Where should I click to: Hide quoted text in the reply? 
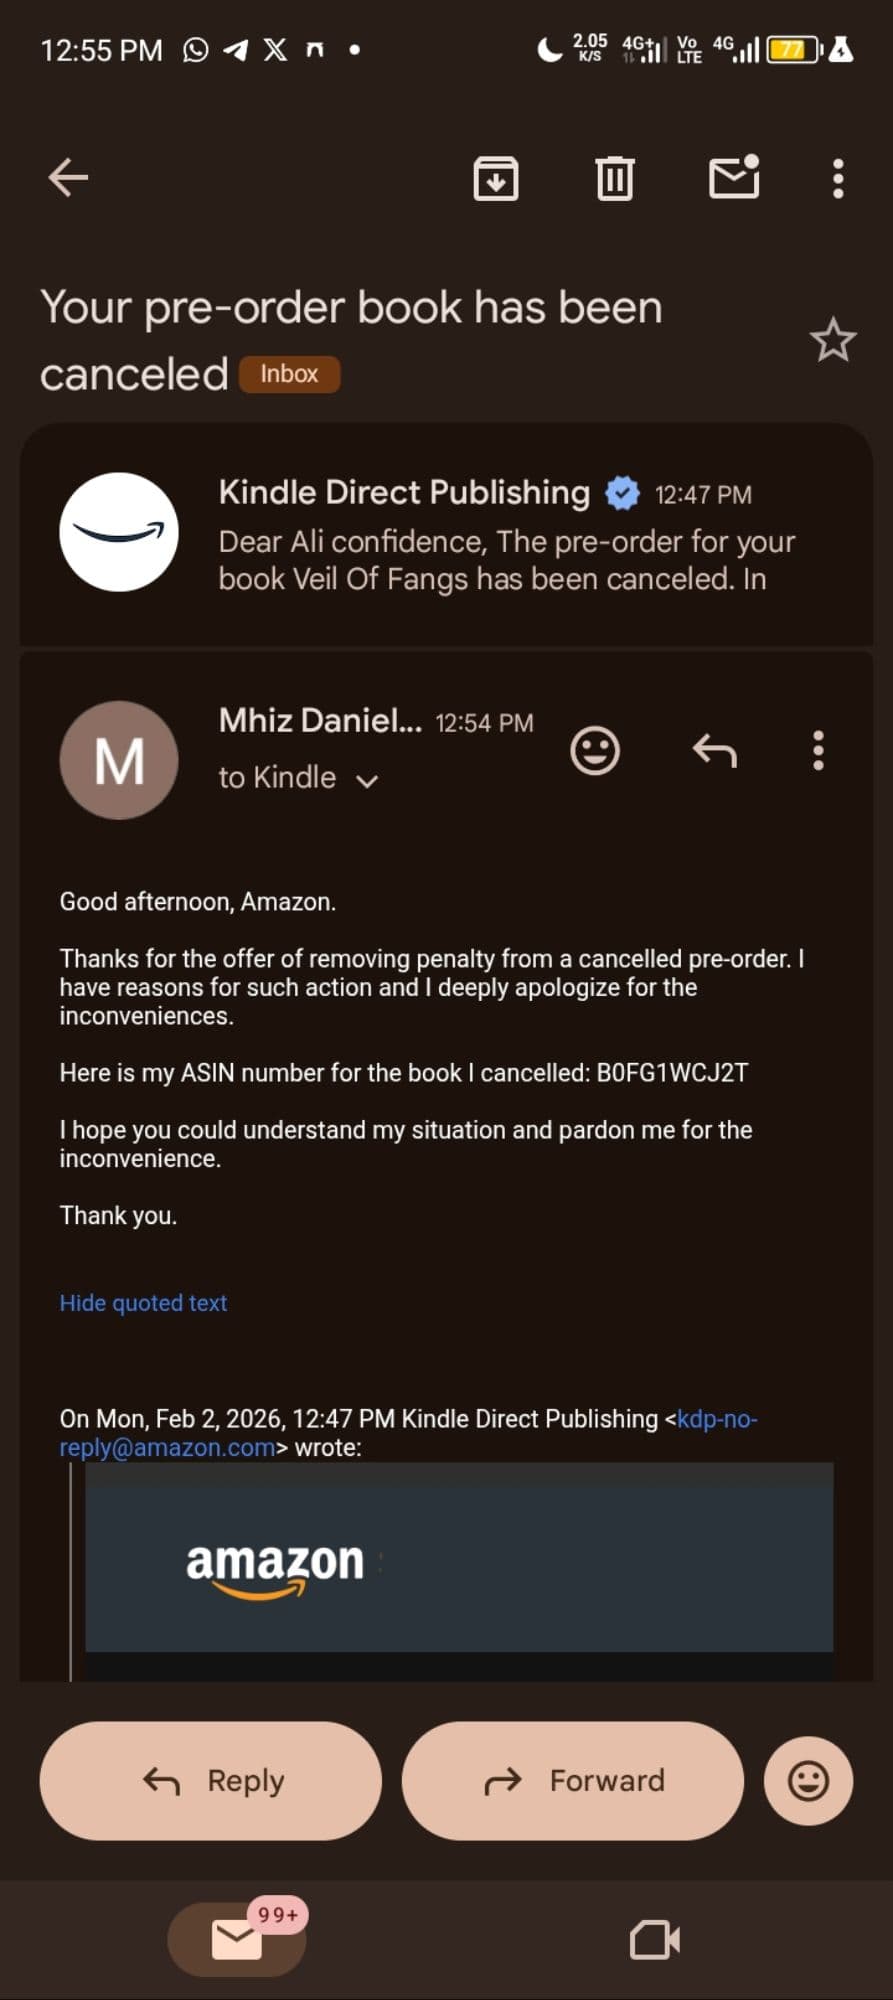coord(143,1303)
